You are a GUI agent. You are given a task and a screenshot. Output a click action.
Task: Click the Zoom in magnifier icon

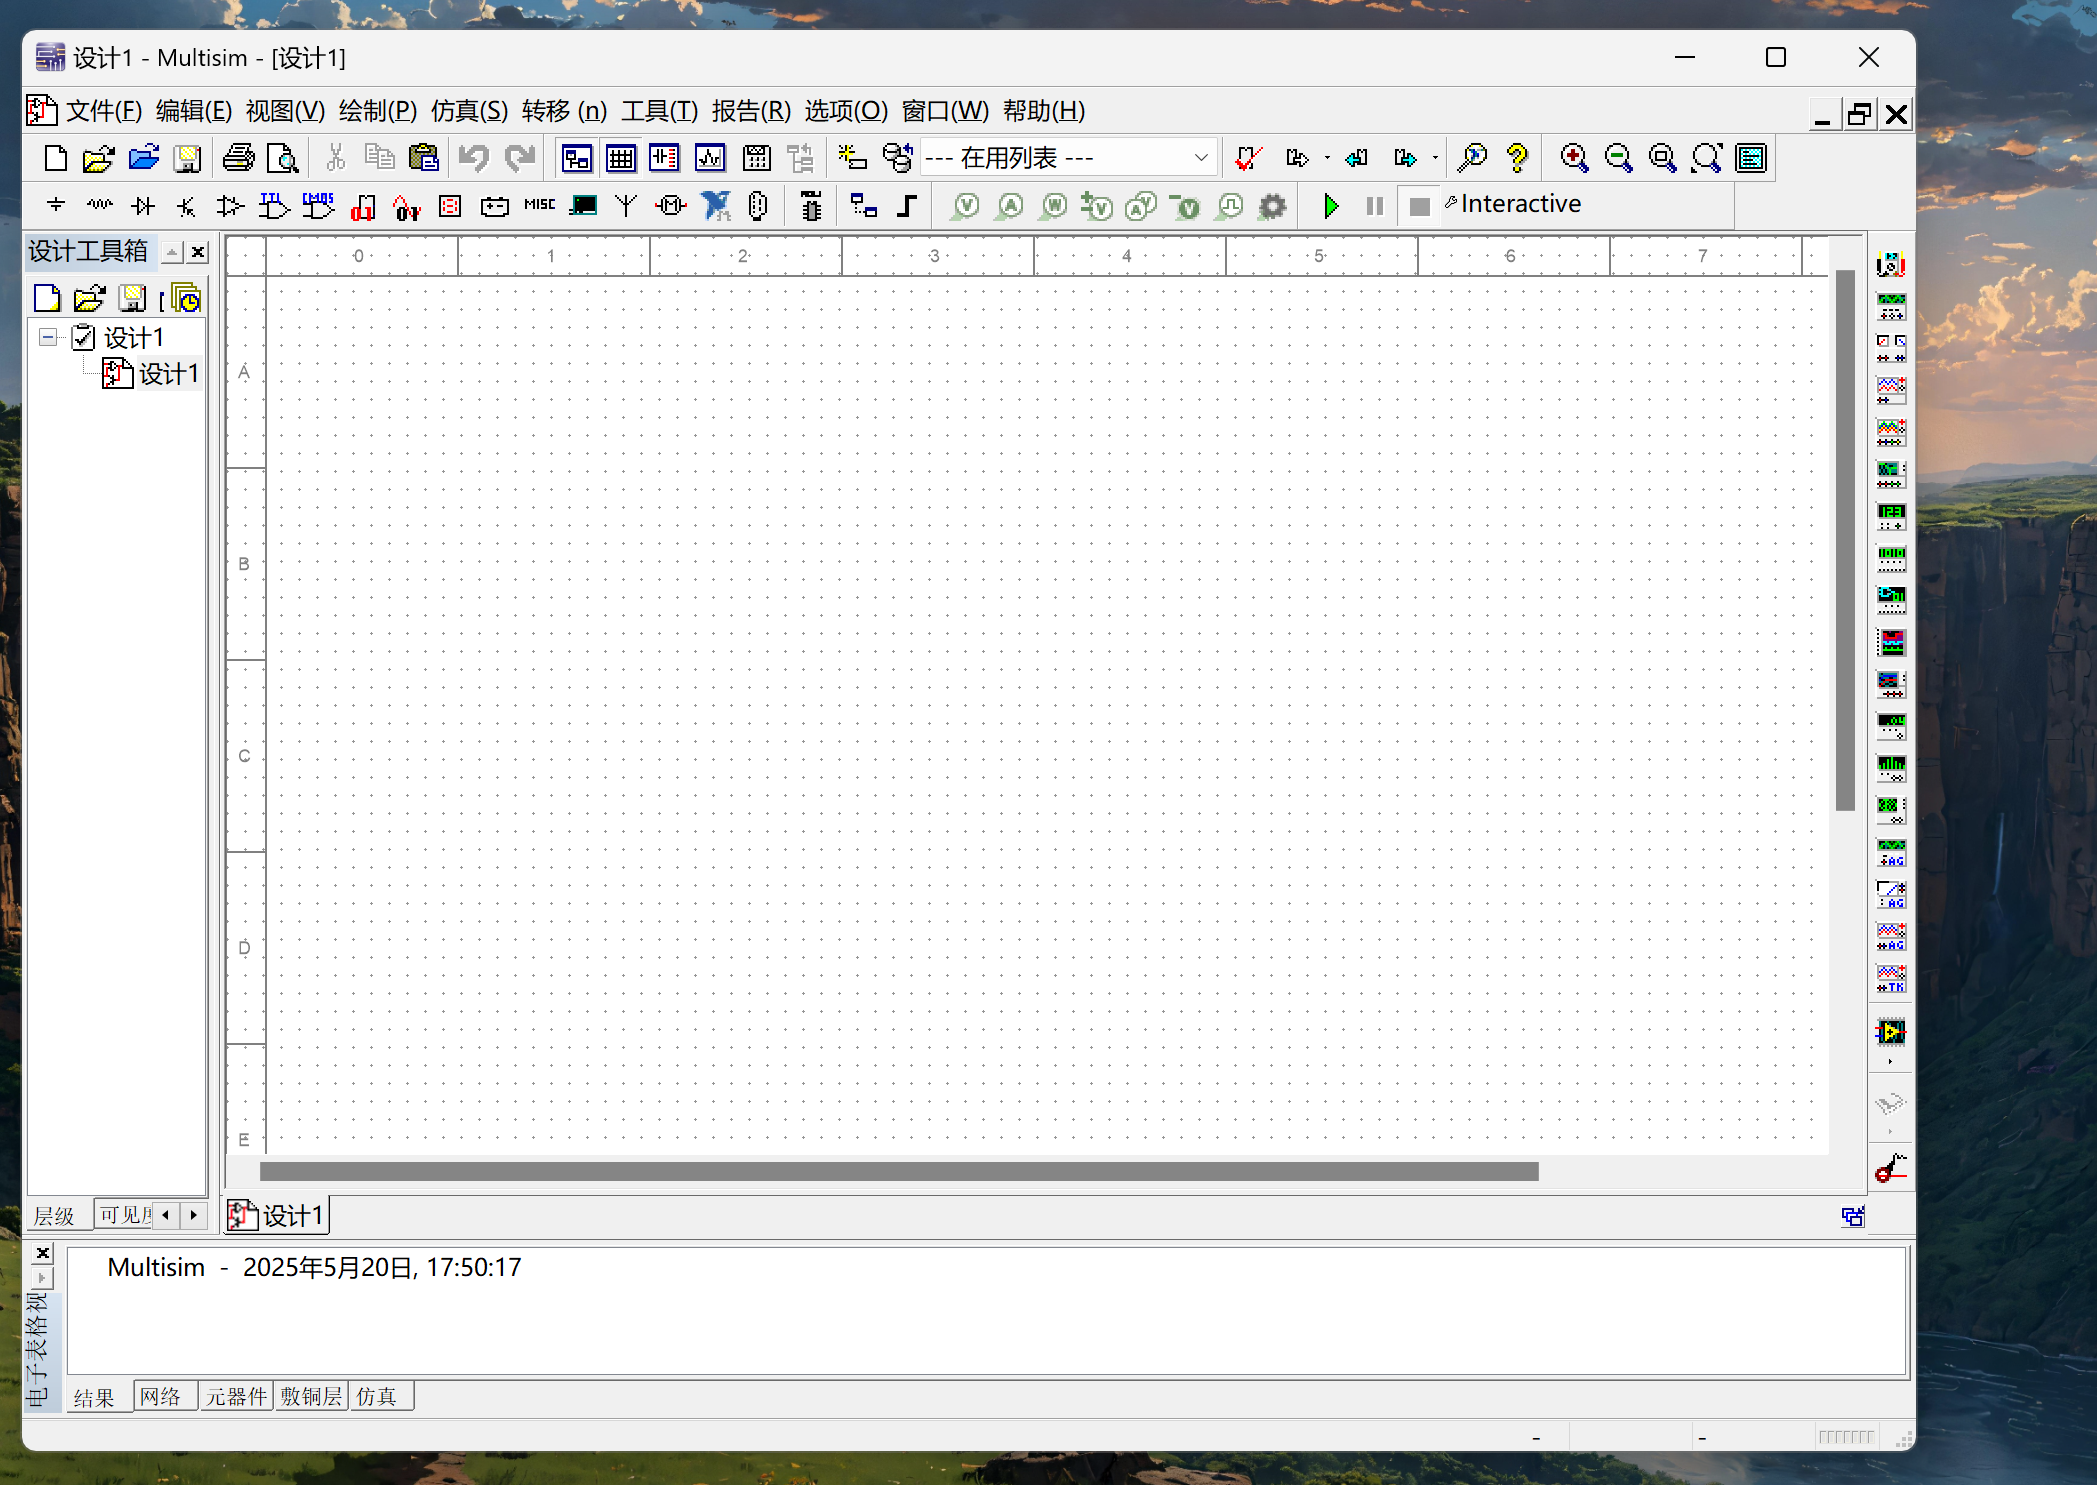pyautogui.click(x=1574, y=158)
